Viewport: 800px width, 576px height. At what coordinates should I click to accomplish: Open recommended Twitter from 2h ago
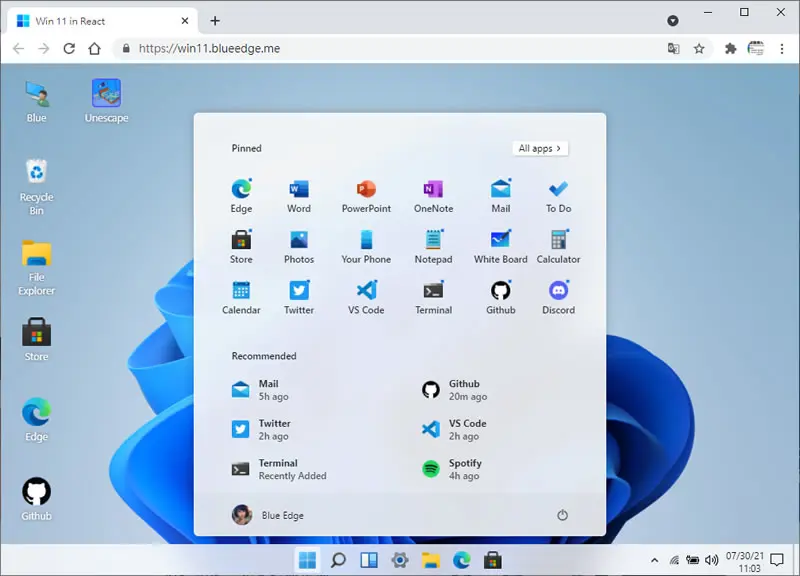pyautogui.click(x=261, y=430)
